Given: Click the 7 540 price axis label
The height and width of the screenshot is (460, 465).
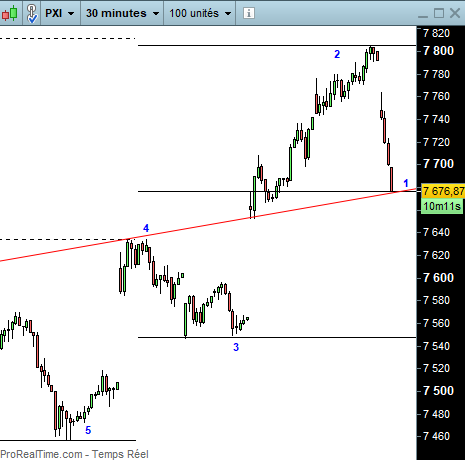Looking at the screenshot, I should click(436, 346).
